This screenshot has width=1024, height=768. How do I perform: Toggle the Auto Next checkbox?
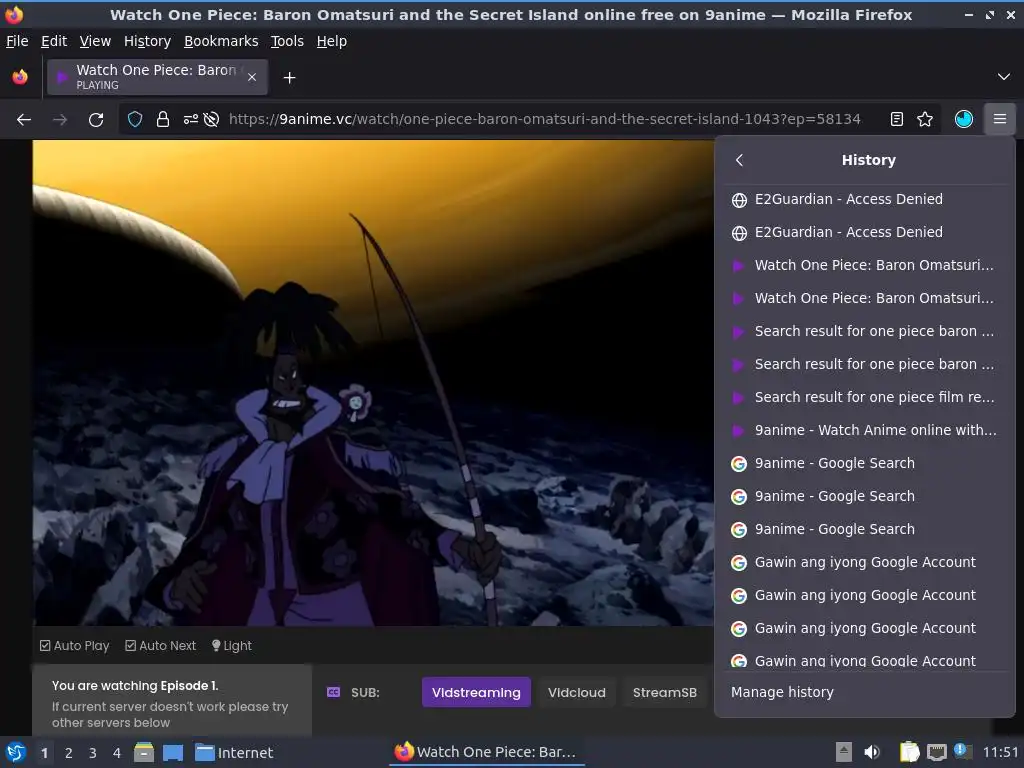click(161, 646)
